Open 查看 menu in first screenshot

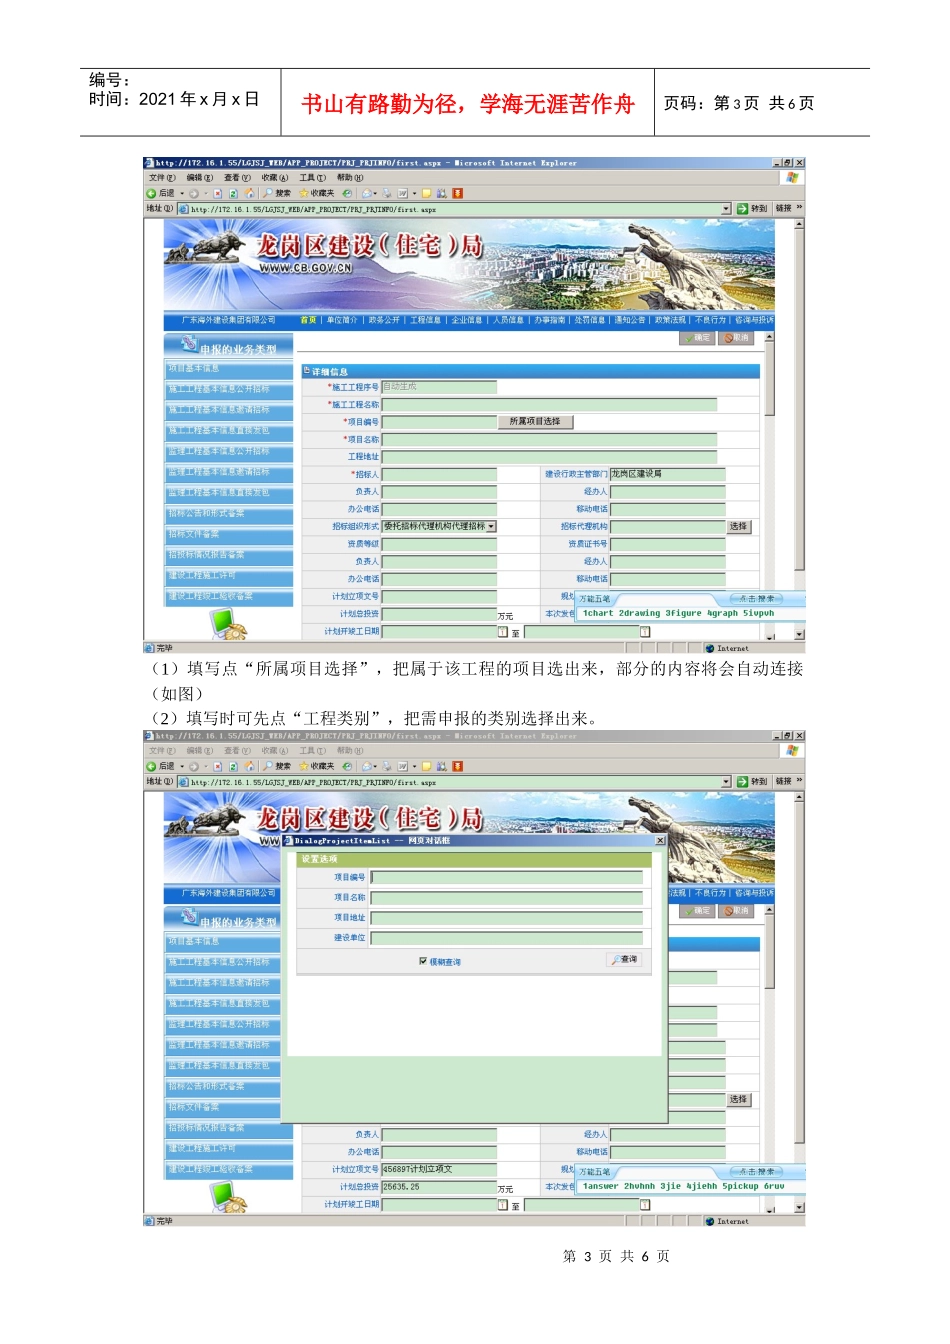[x=238, y=178]
